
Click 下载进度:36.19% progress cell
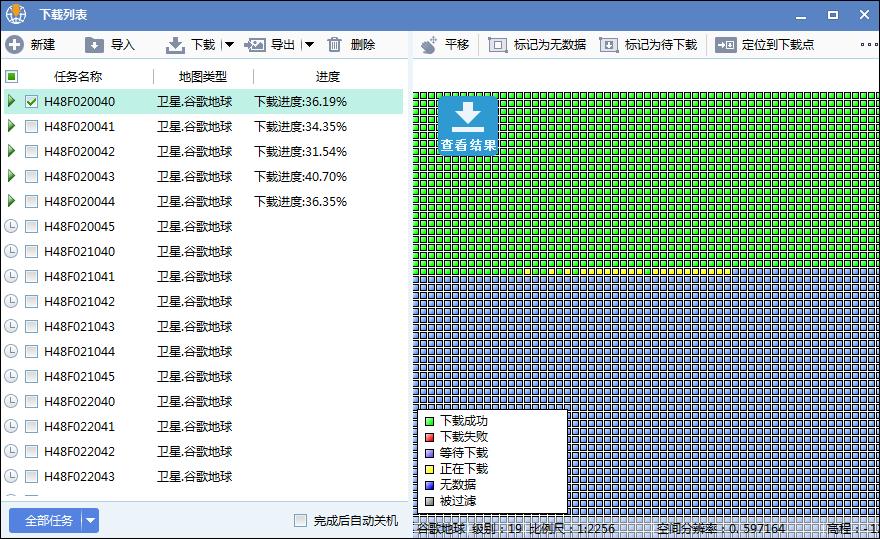[300, 102]
